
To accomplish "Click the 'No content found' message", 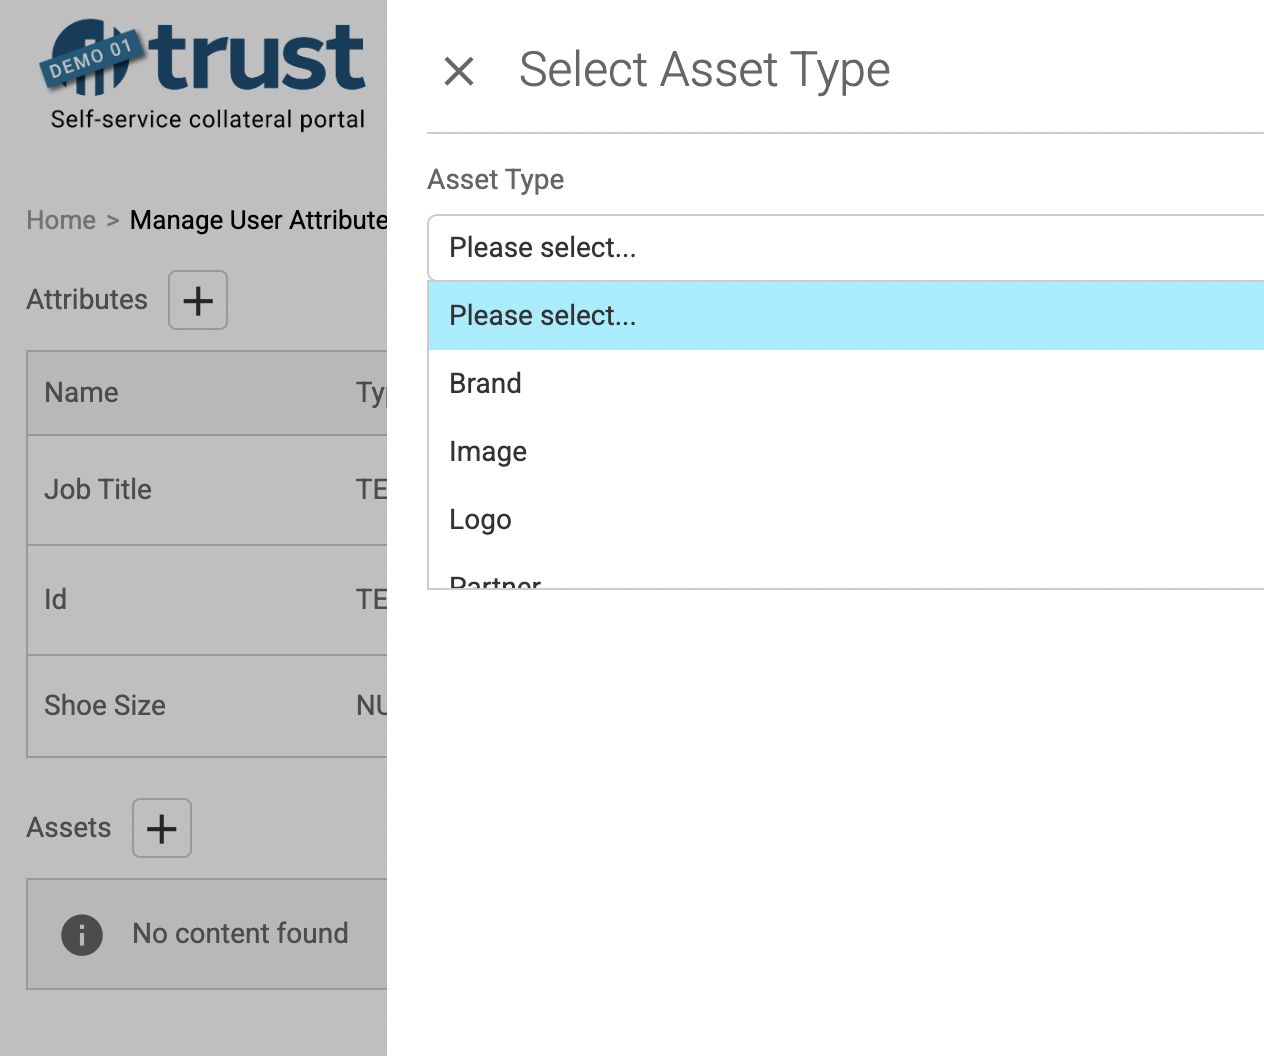I will [241, 934].
